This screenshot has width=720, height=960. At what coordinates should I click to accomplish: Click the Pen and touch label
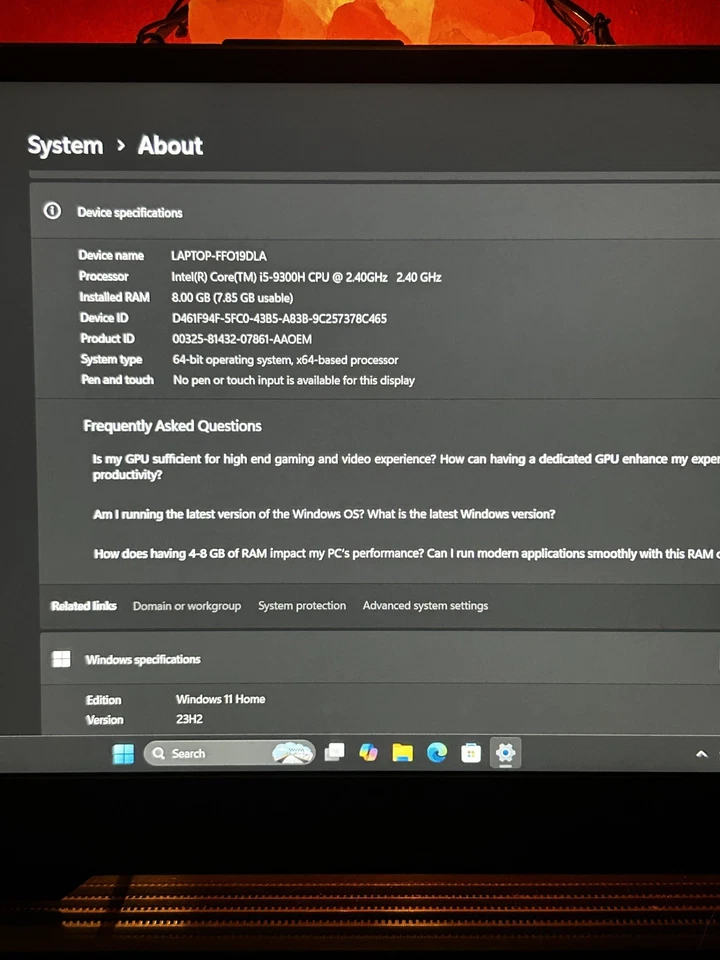(118, 380)
